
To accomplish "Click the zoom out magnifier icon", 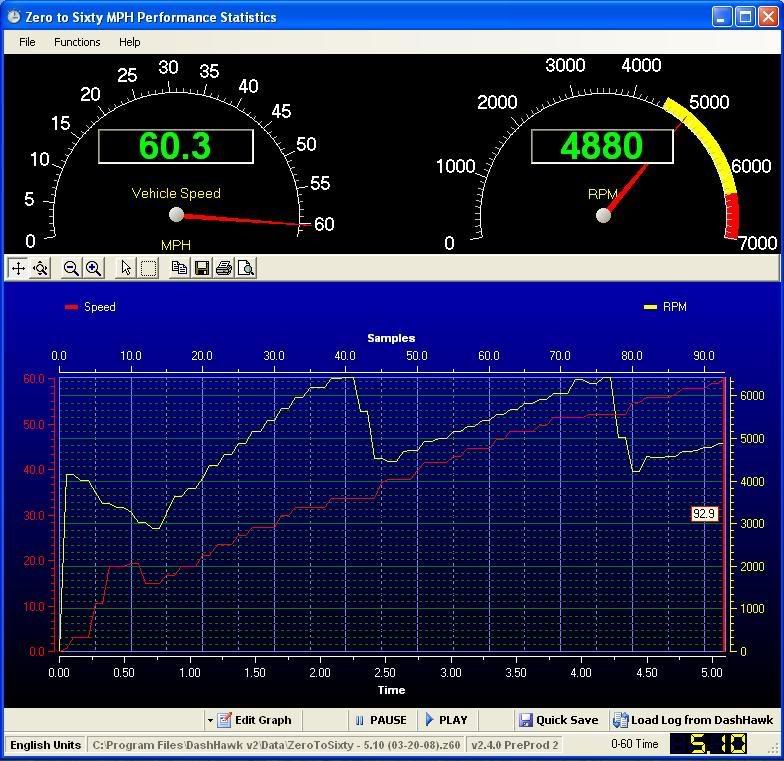I will tap(71, 268).
